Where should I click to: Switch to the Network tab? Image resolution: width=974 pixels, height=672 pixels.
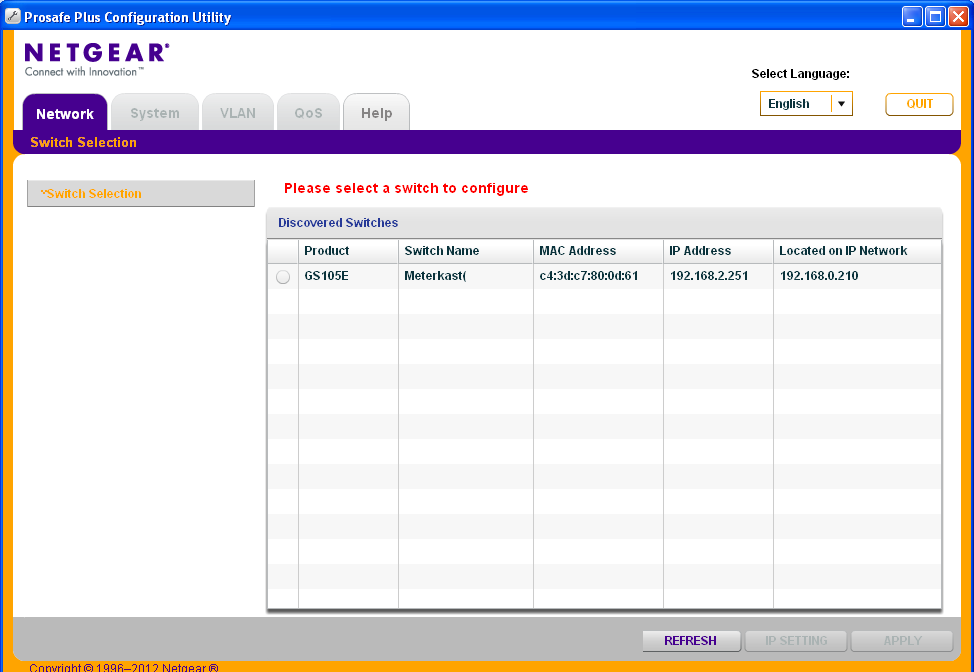pos(65,113)
